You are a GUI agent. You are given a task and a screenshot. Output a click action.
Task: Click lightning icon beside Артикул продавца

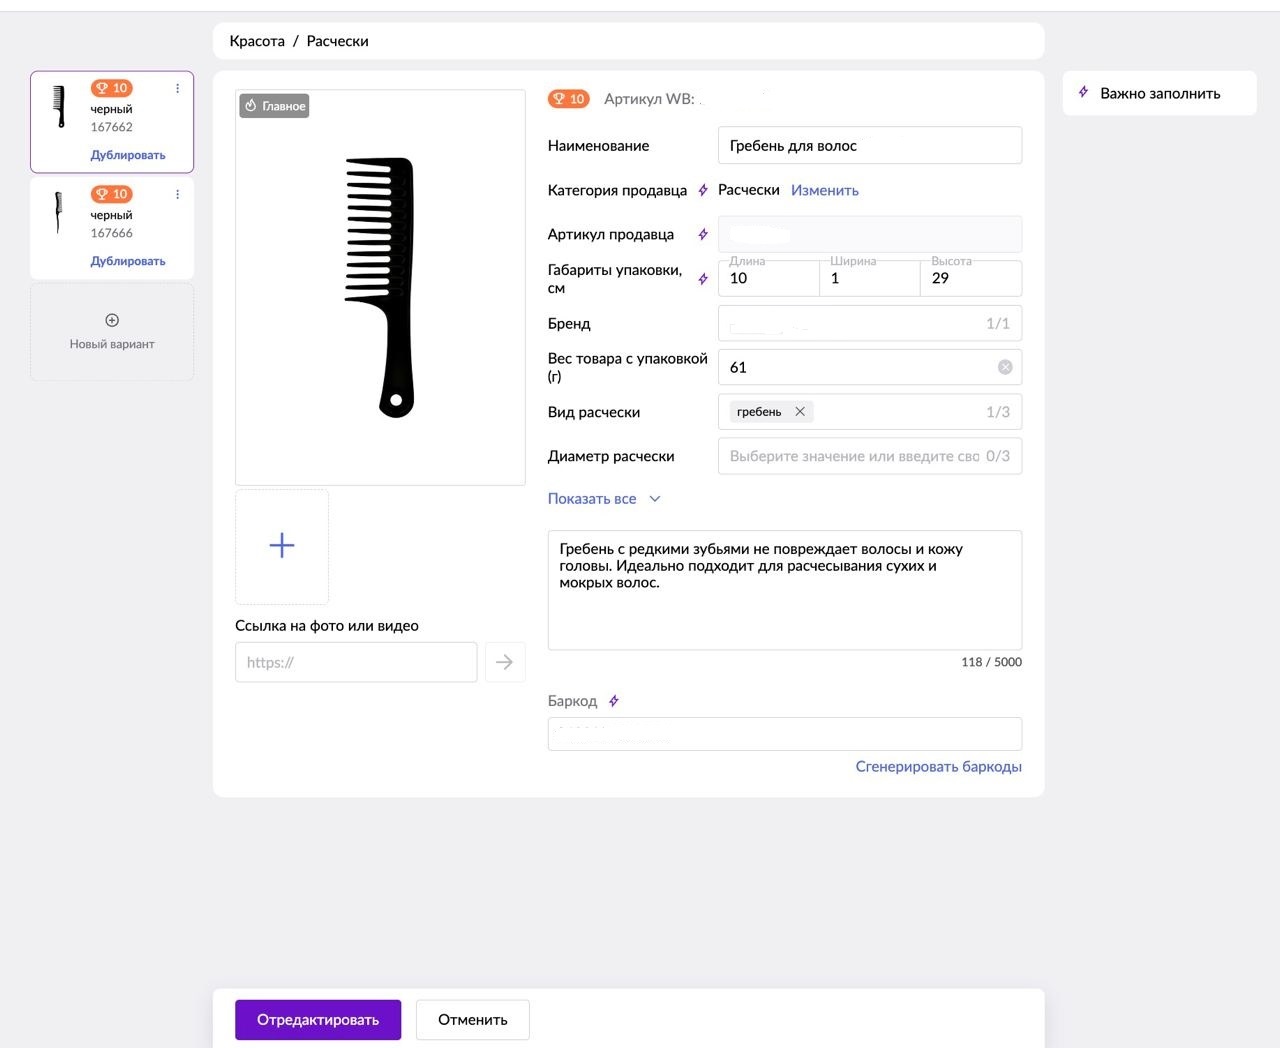[x=703, y=234]
